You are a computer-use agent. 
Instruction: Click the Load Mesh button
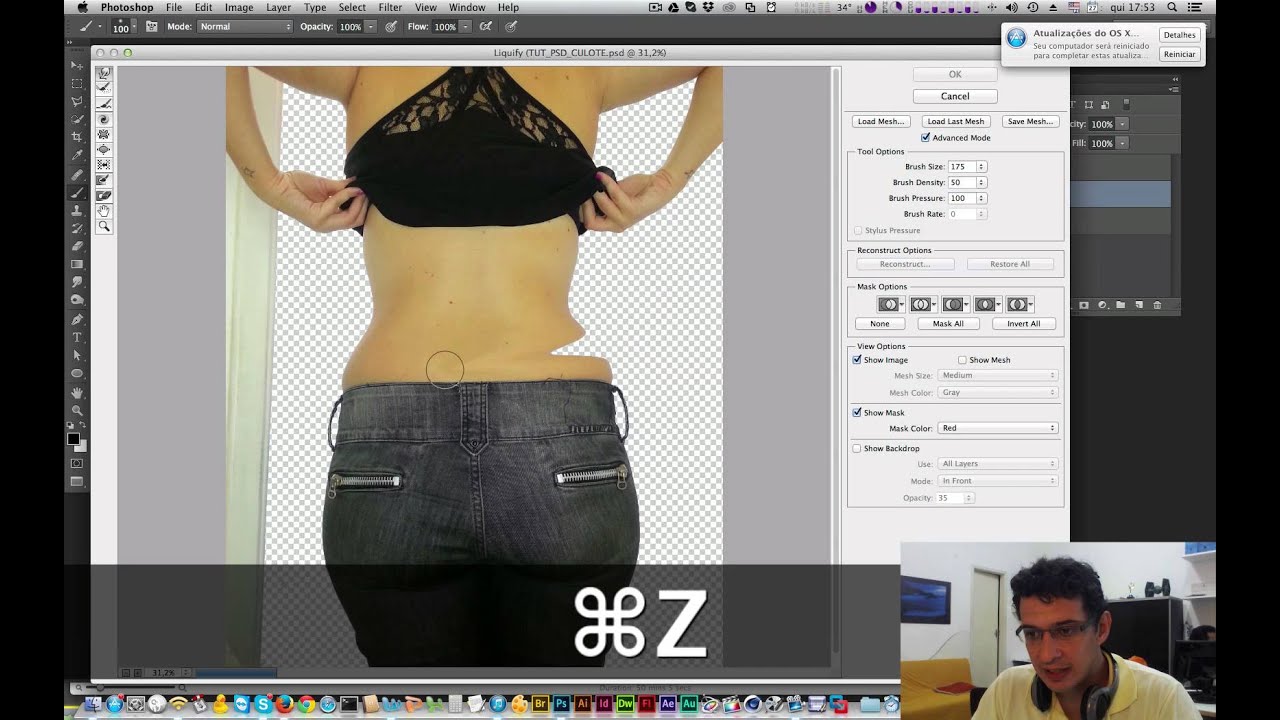880,121
